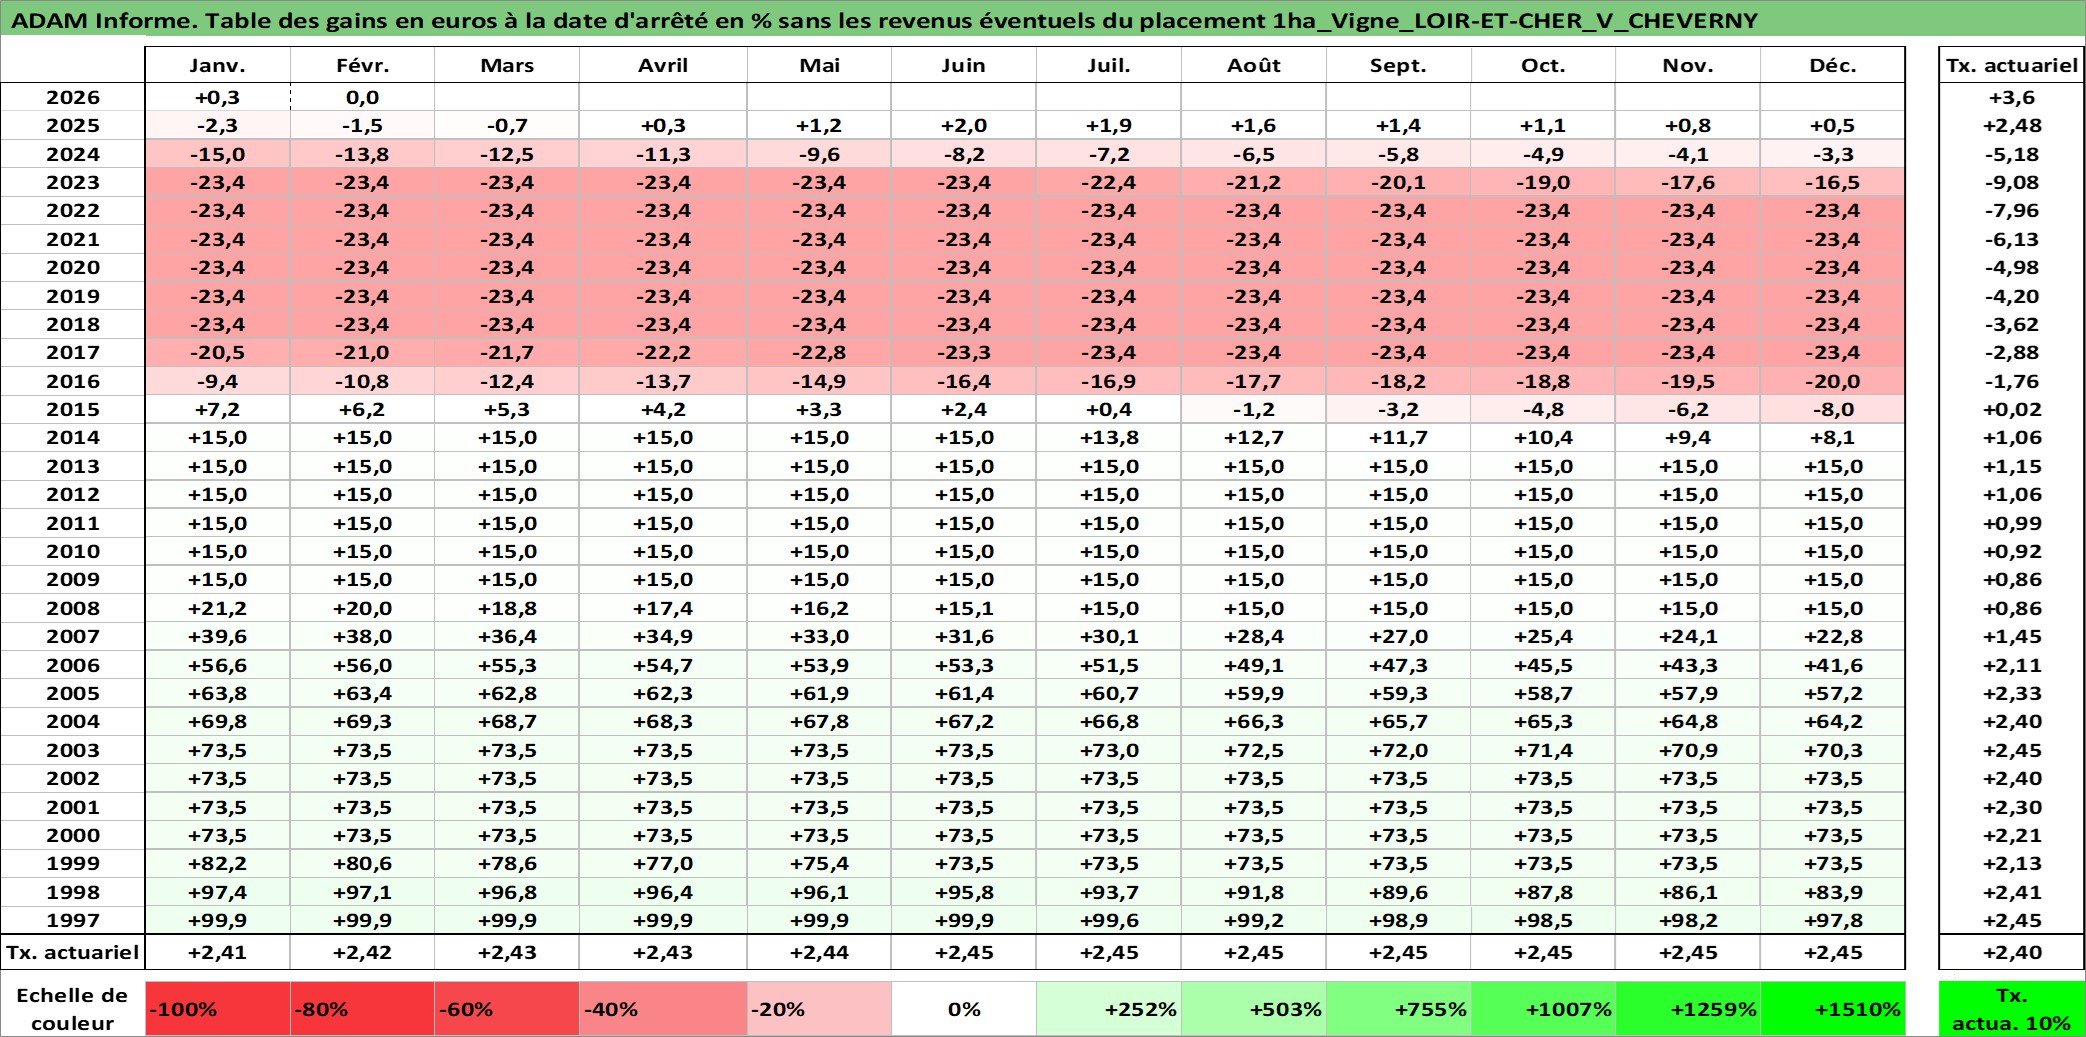Select the 2007 Janv. cell showing +39,6
The image size is (2086, 1037).
218,636
